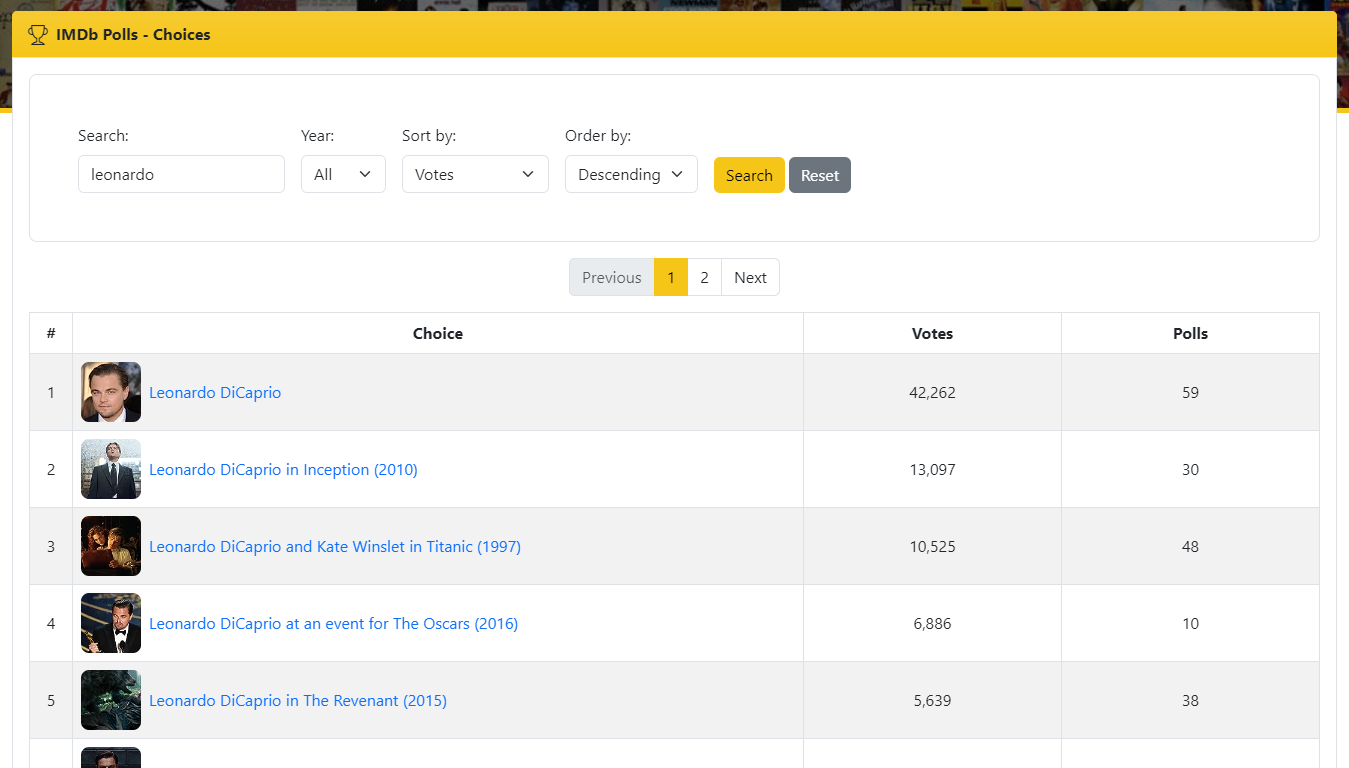
Task: Click the yellow Search button
Action: tap(749, 175)
